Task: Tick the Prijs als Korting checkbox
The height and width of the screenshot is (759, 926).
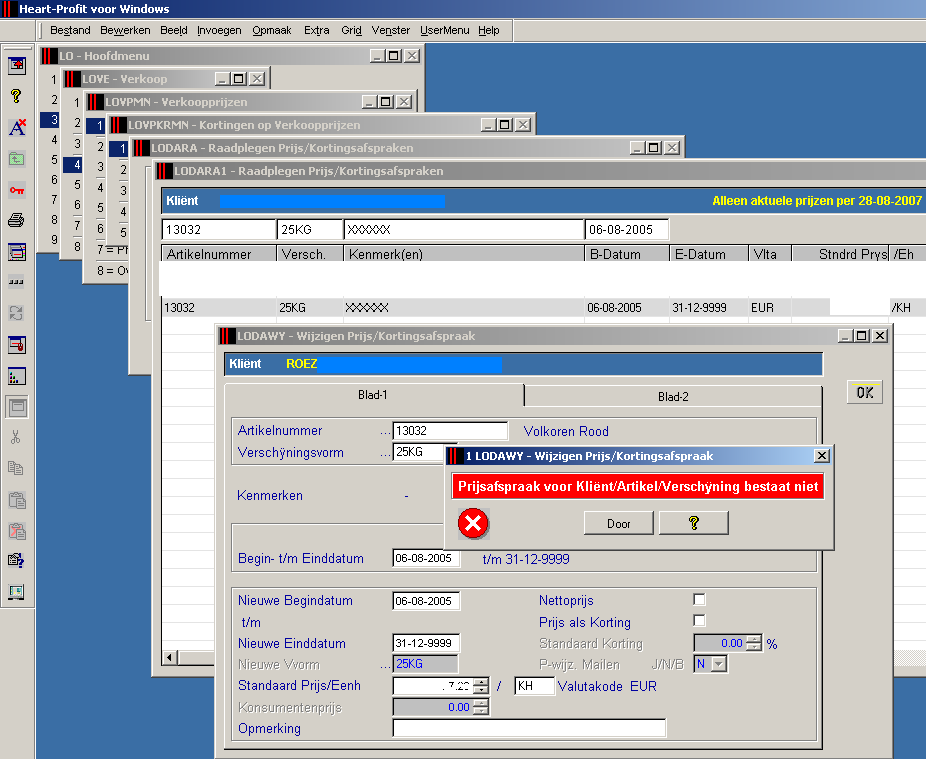Action: 699,621
